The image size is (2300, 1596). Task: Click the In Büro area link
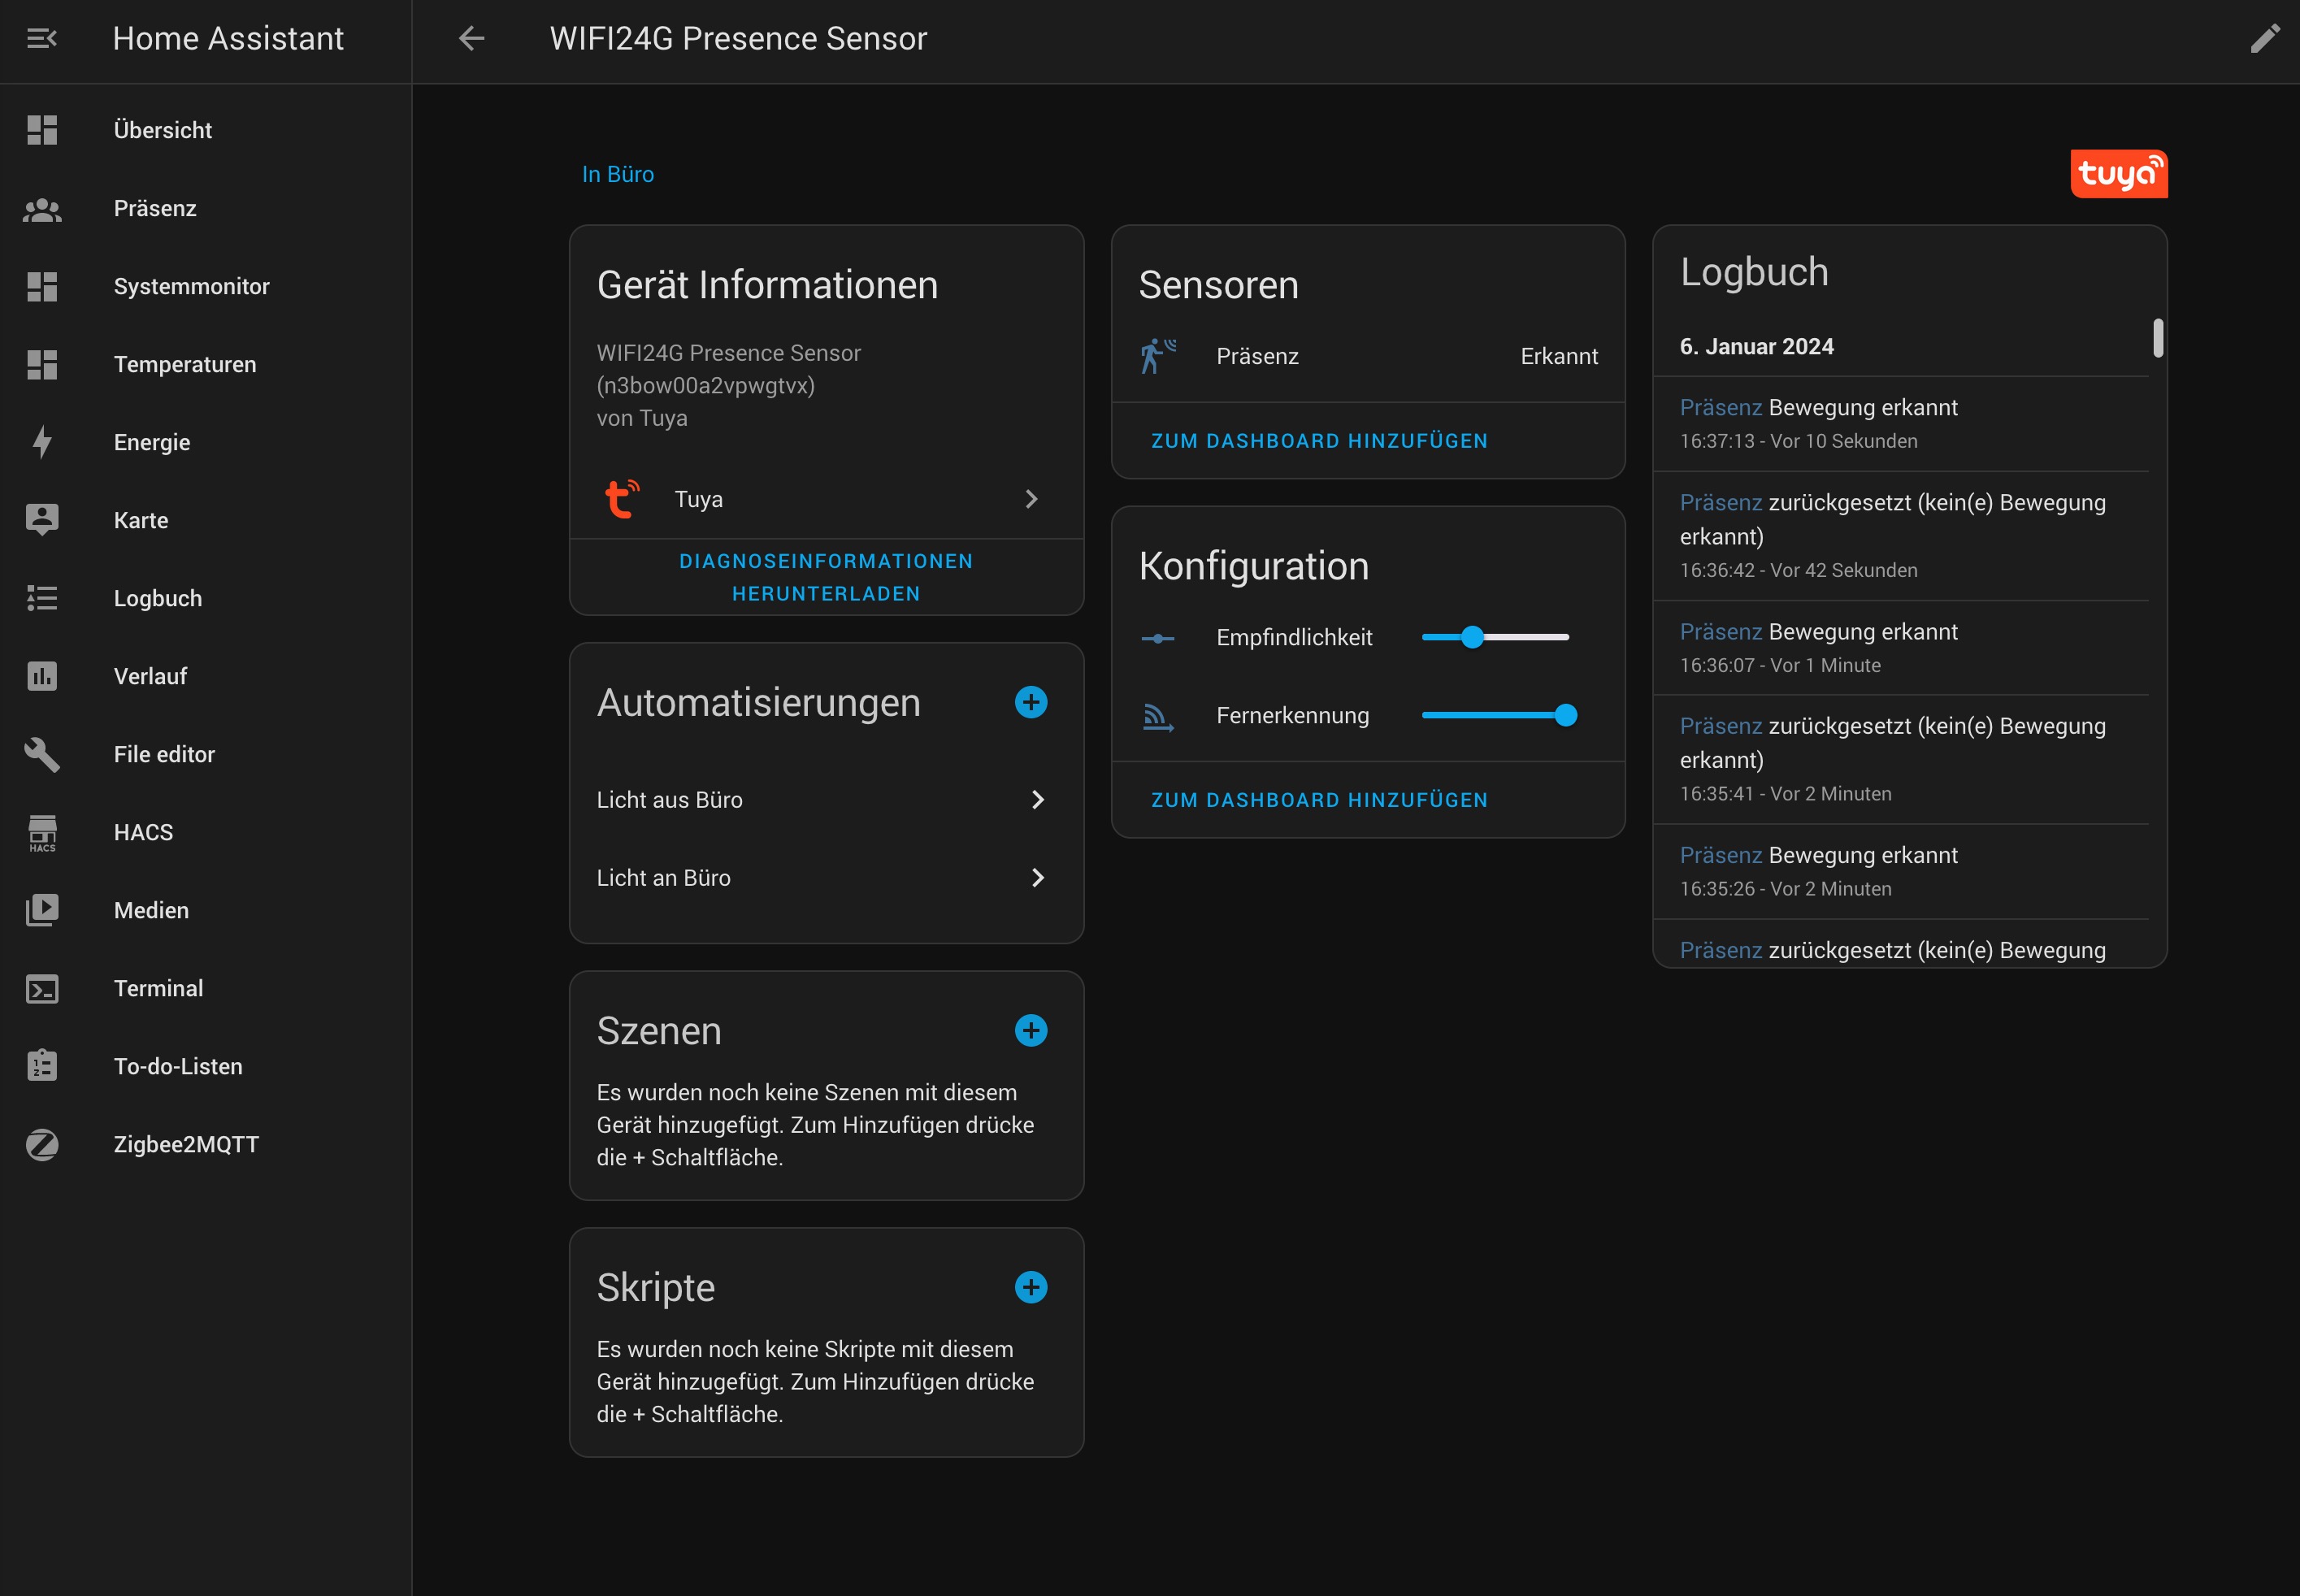coord(617,174)
